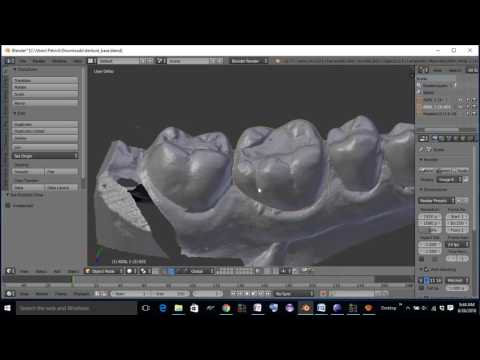
Task: Switch to the Render Layers properties tab
Action: coord(442,138)
